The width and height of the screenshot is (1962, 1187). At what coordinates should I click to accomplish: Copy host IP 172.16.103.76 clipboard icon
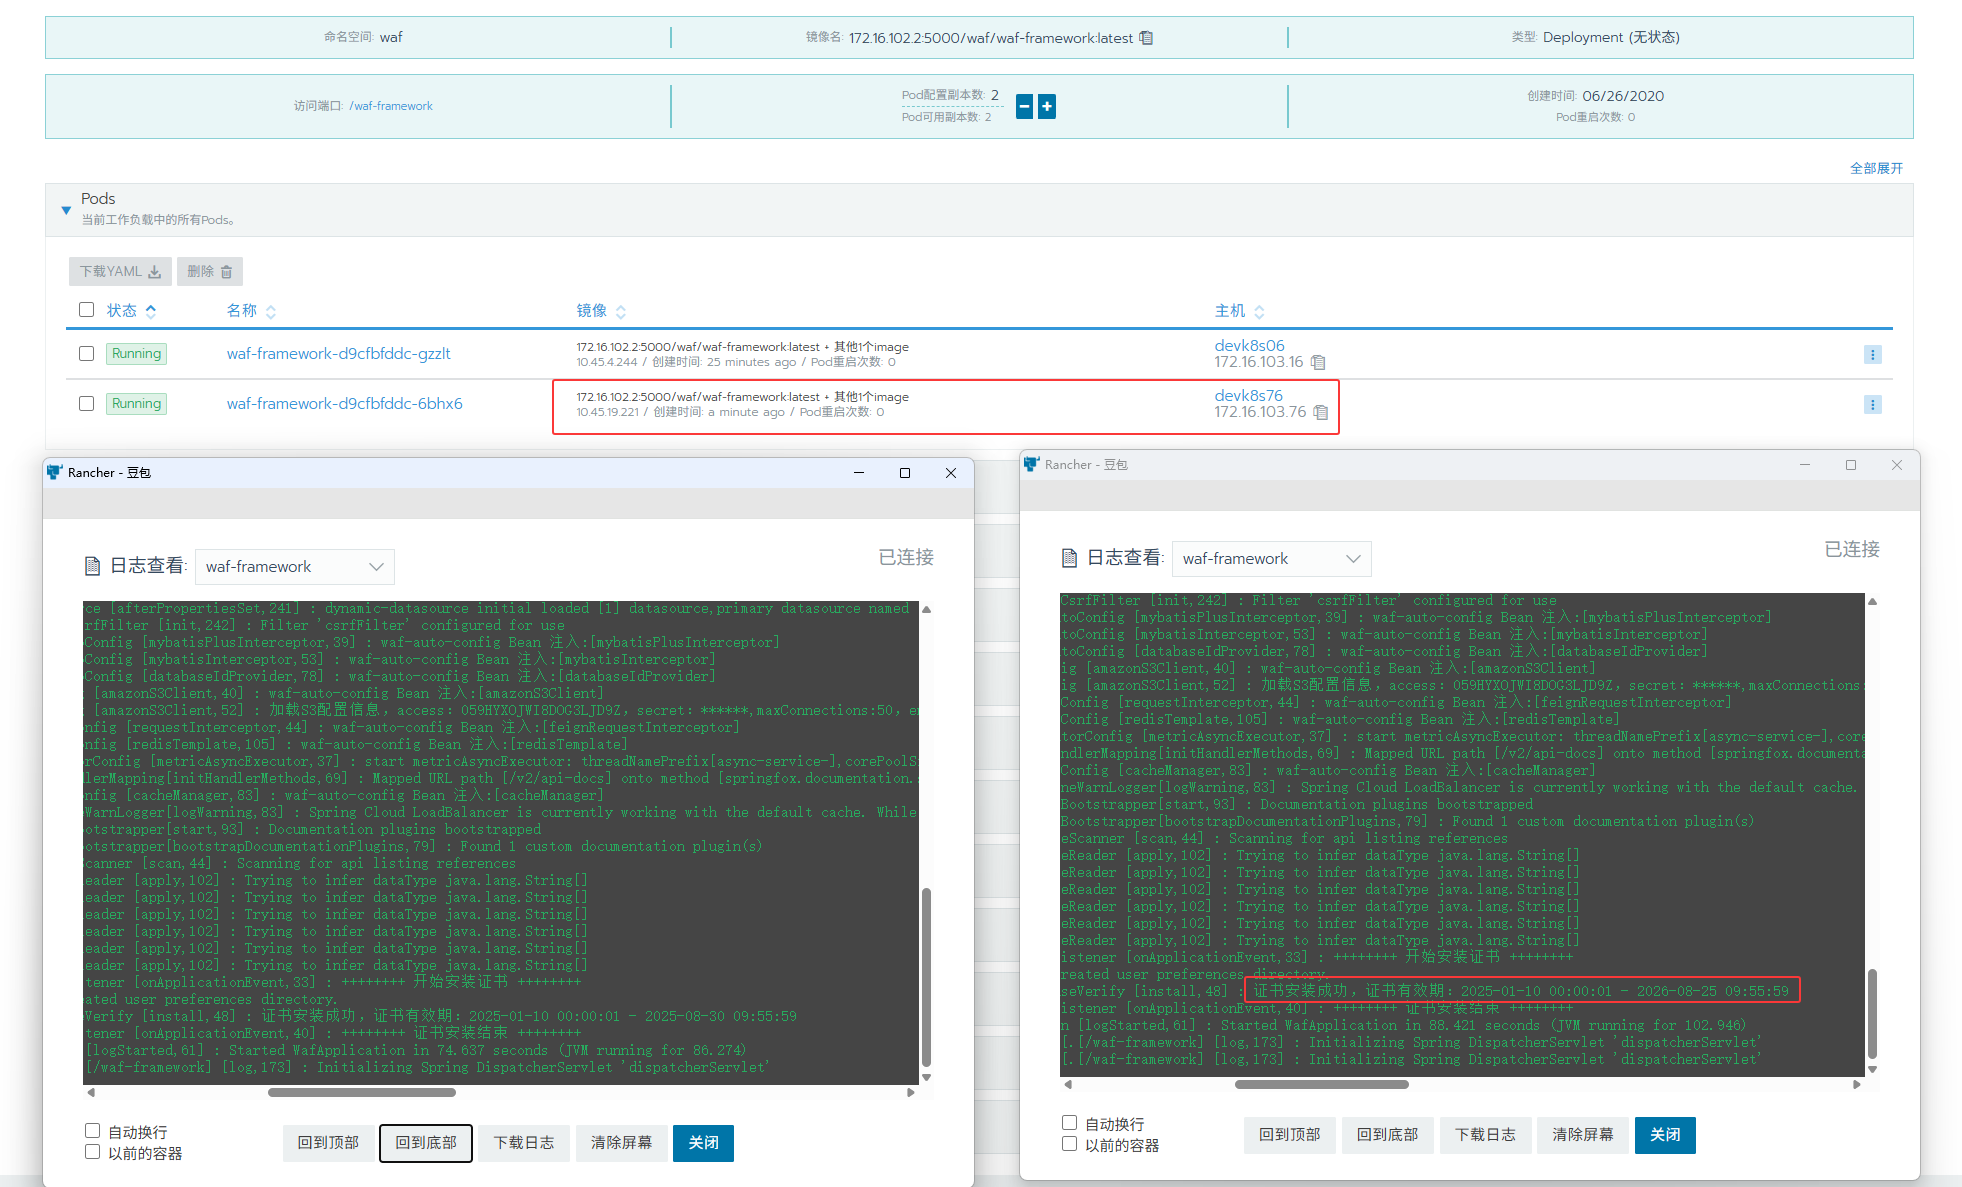pyautogui.click(x=1320, y=412)
